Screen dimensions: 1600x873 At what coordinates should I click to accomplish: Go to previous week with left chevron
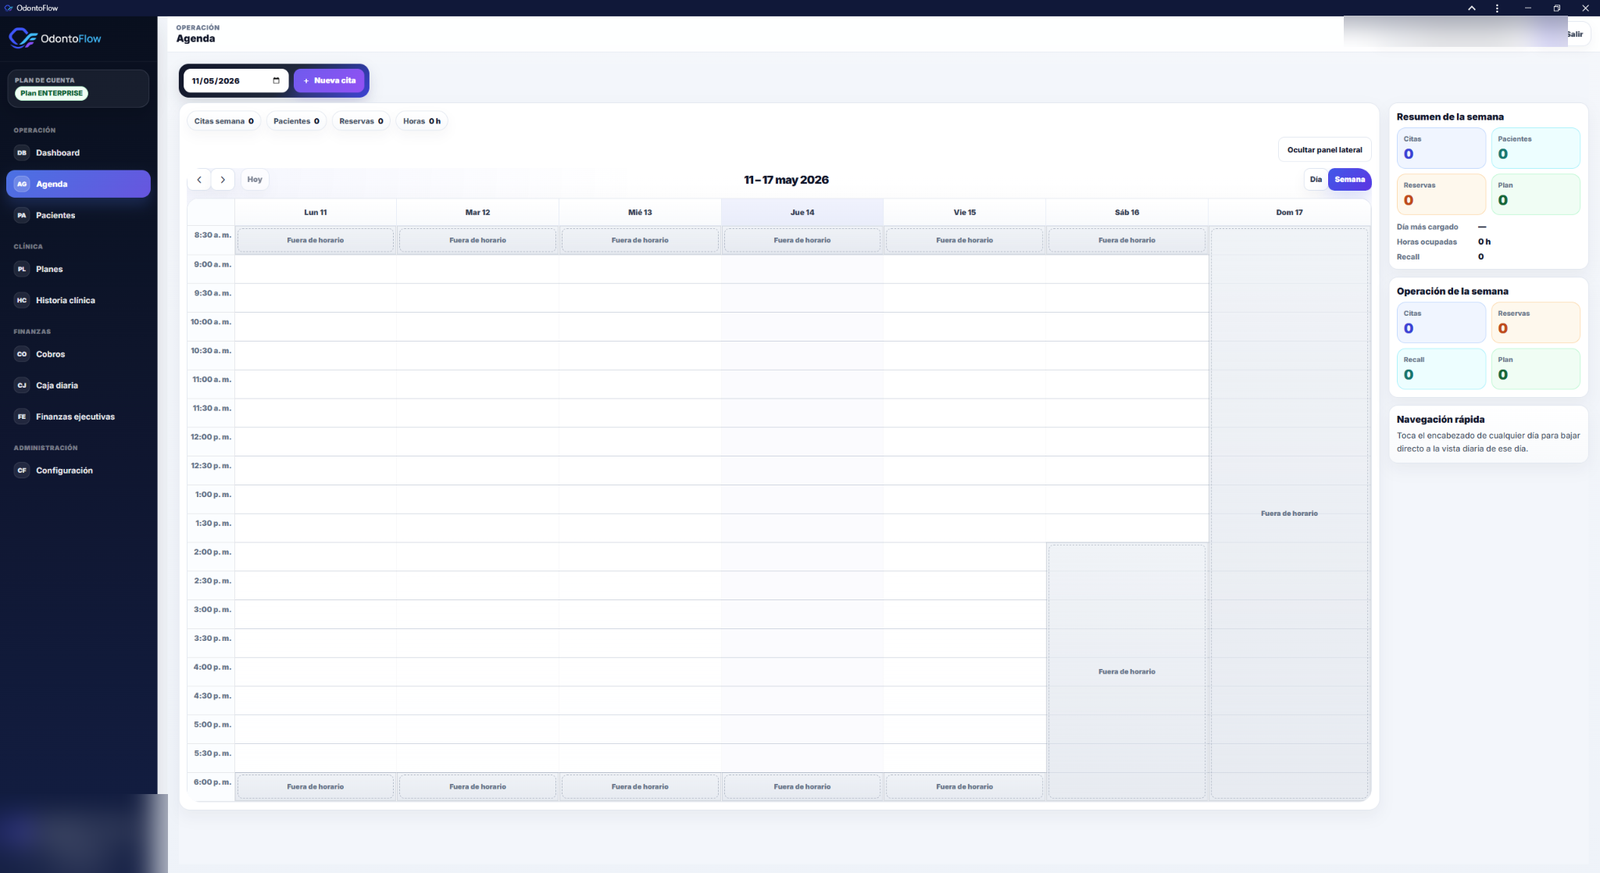199,180
